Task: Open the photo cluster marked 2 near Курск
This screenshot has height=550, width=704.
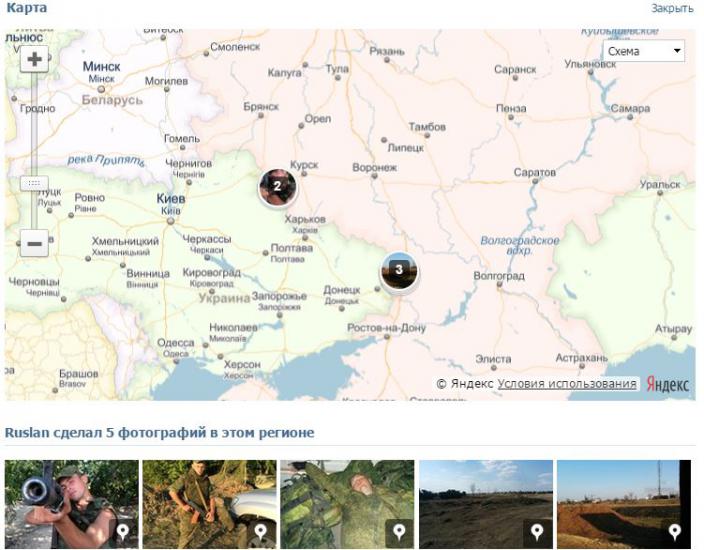Action: coord(277,187)
